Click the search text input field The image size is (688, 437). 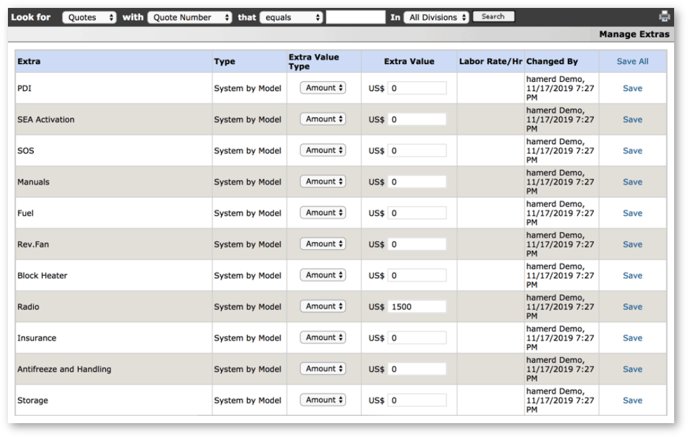(355, 17)
